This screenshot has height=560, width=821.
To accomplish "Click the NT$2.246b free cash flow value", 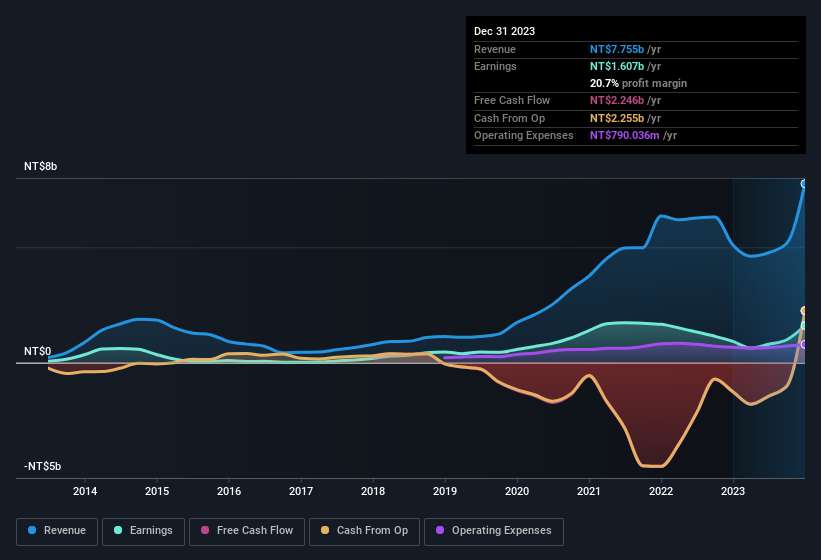I will pos(617,100).
